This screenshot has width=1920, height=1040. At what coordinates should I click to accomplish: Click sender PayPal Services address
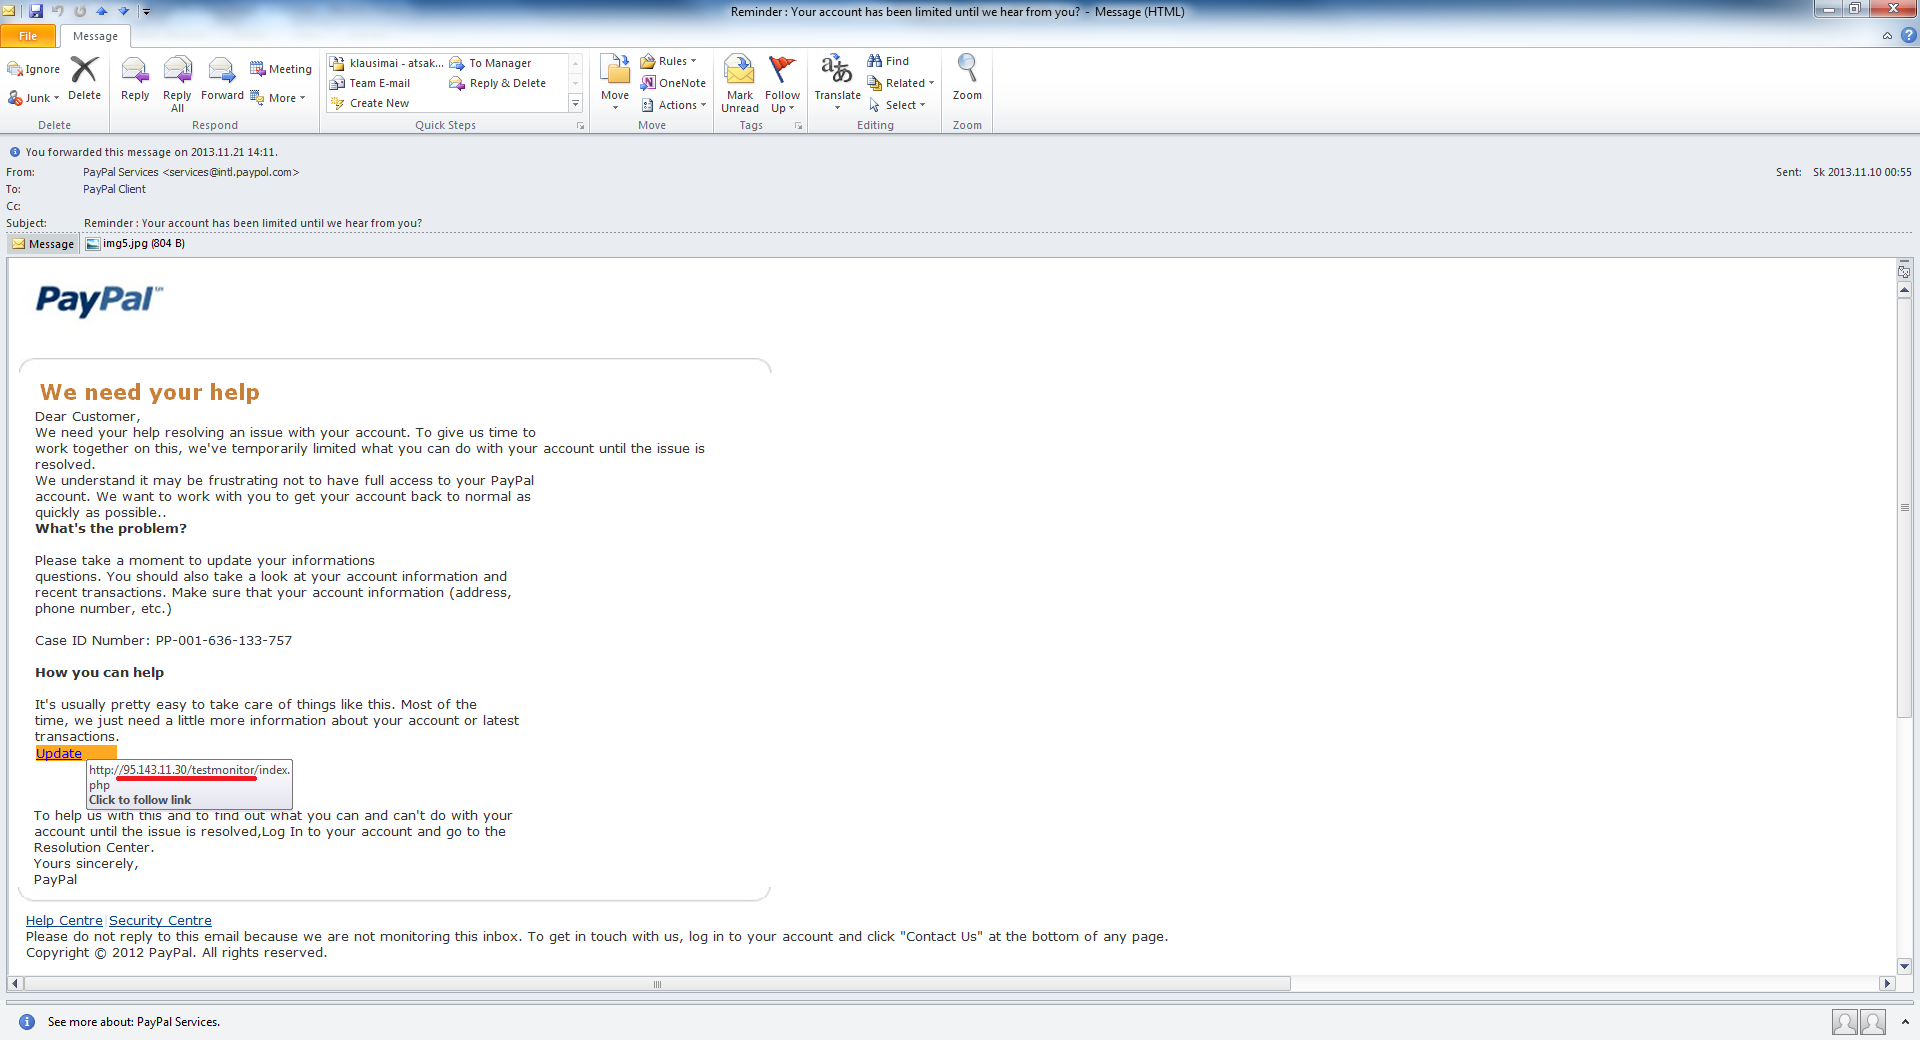click(x=191, y=172)
